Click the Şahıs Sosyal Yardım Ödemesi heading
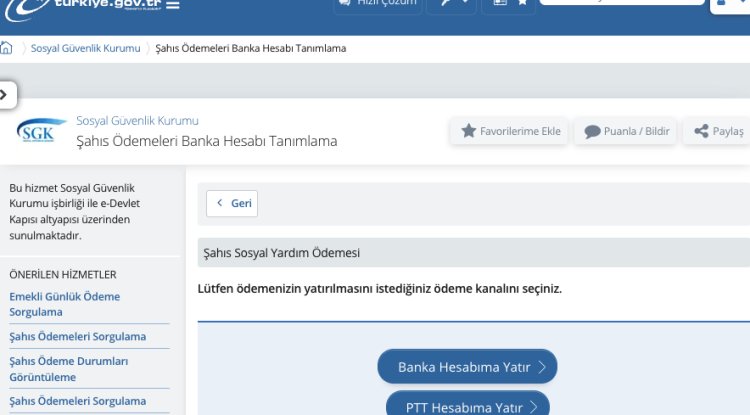750x415 pixels. pyautogui.click(x=281, y=252)
